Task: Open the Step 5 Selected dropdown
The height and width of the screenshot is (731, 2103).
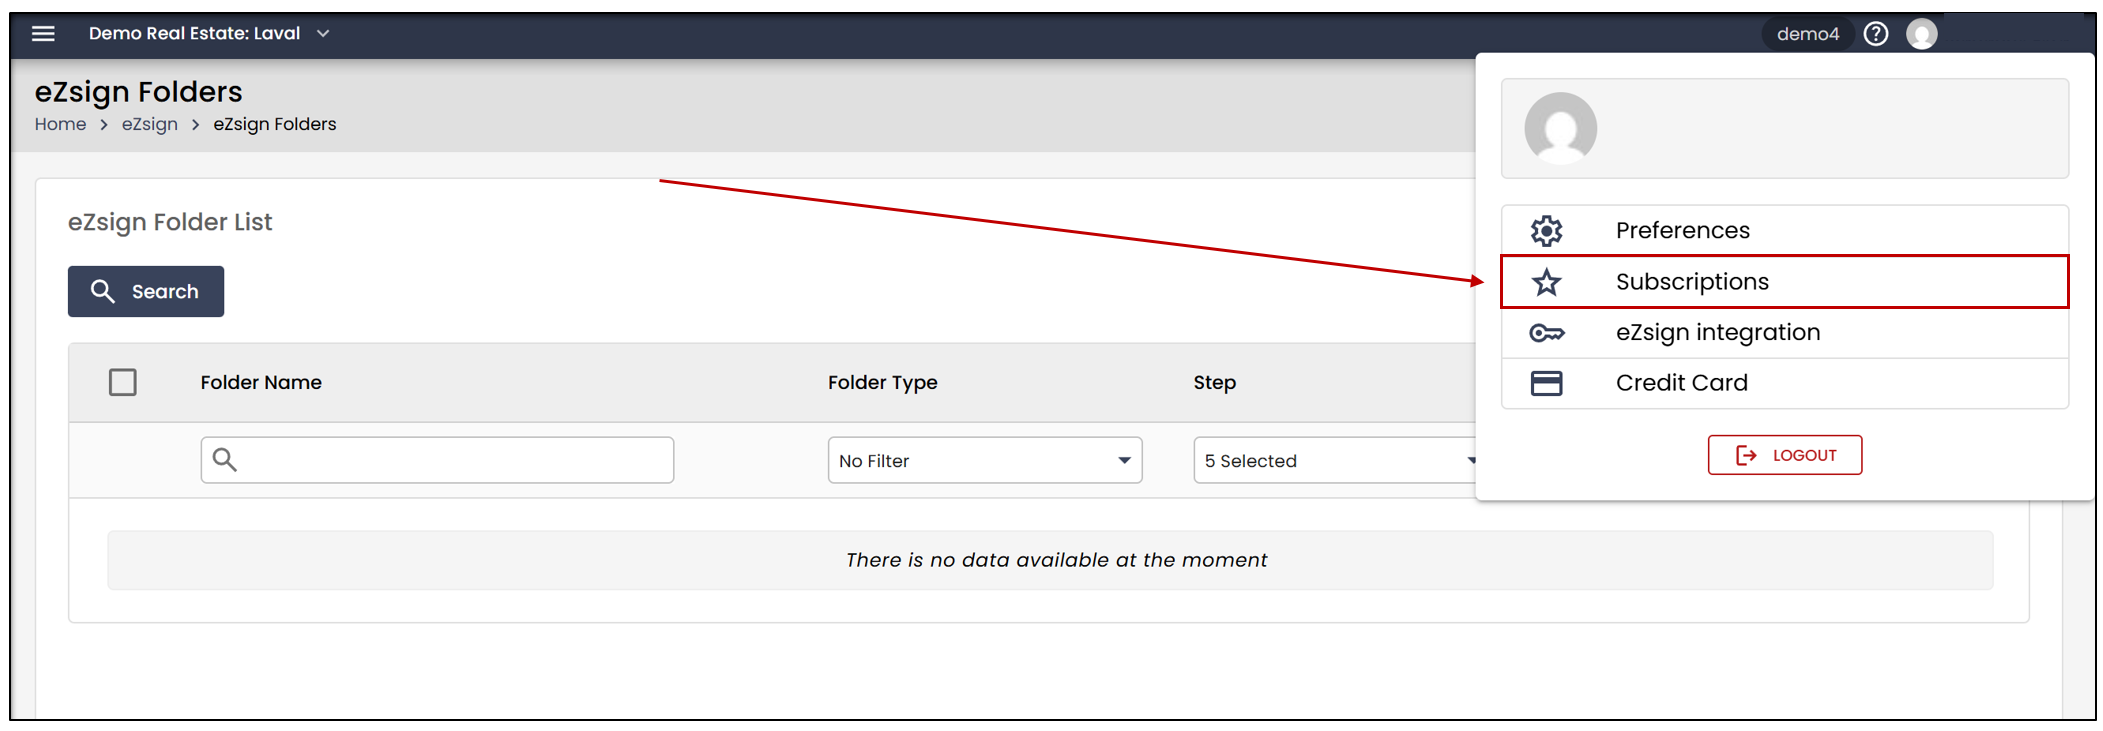Action: (x=1335, y=460)
